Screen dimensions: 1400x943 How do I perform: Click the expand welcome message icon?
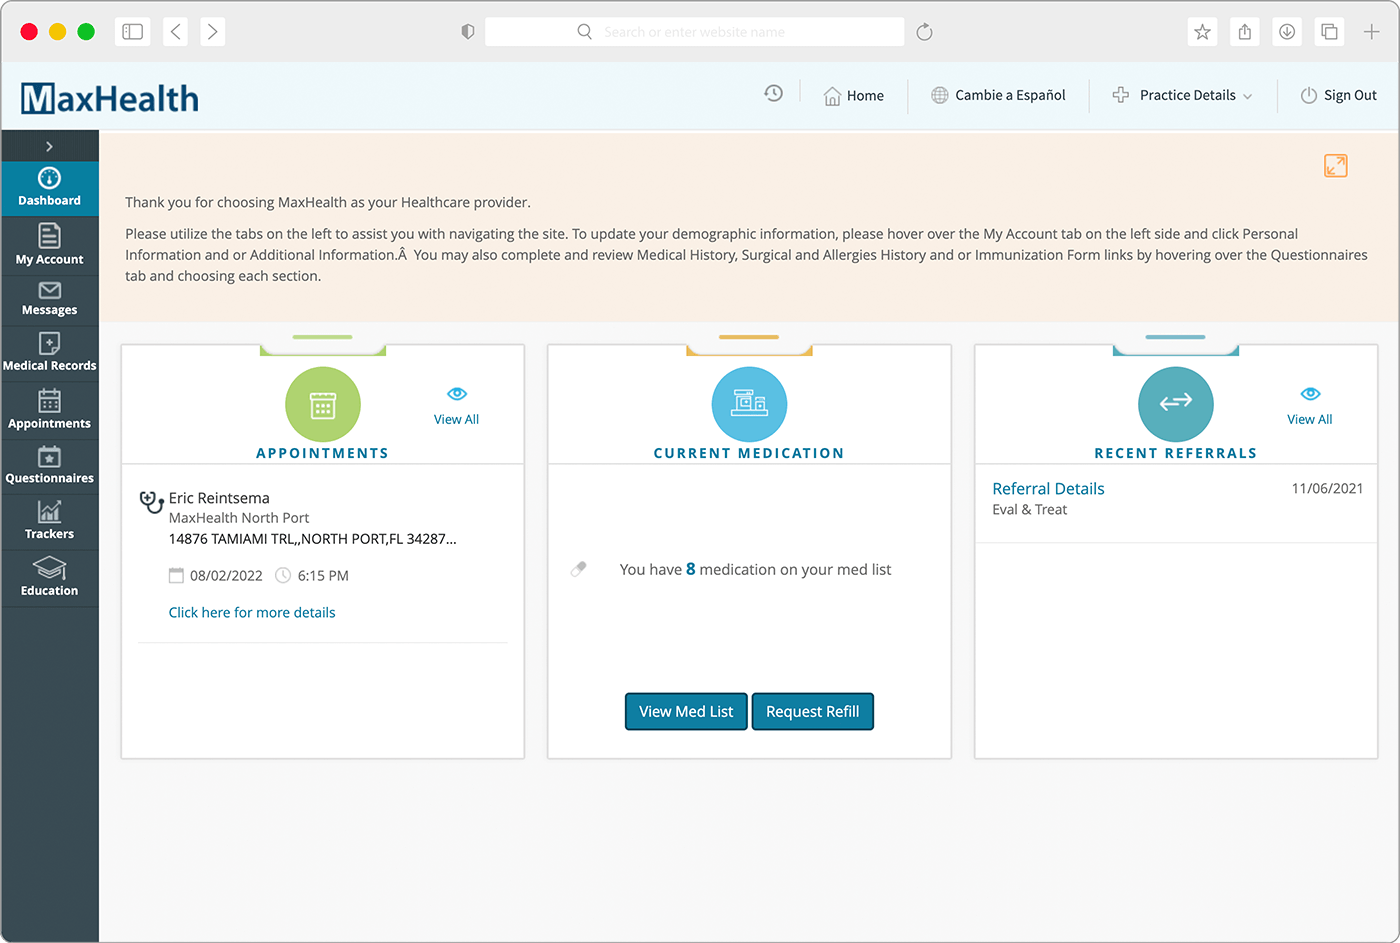click(x=1335, y=165)
